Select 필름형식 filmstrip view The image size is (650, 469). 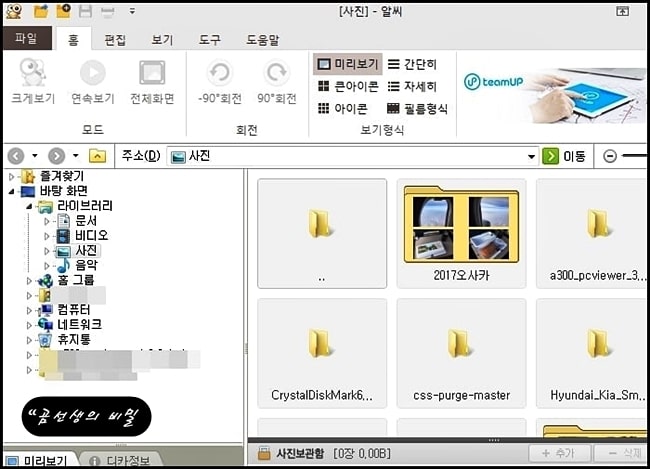pos(417,109)
